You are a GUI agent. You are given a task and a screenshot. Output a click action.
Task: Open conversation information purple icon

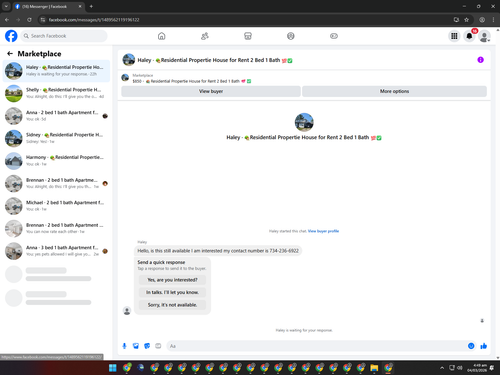point(480,60)
